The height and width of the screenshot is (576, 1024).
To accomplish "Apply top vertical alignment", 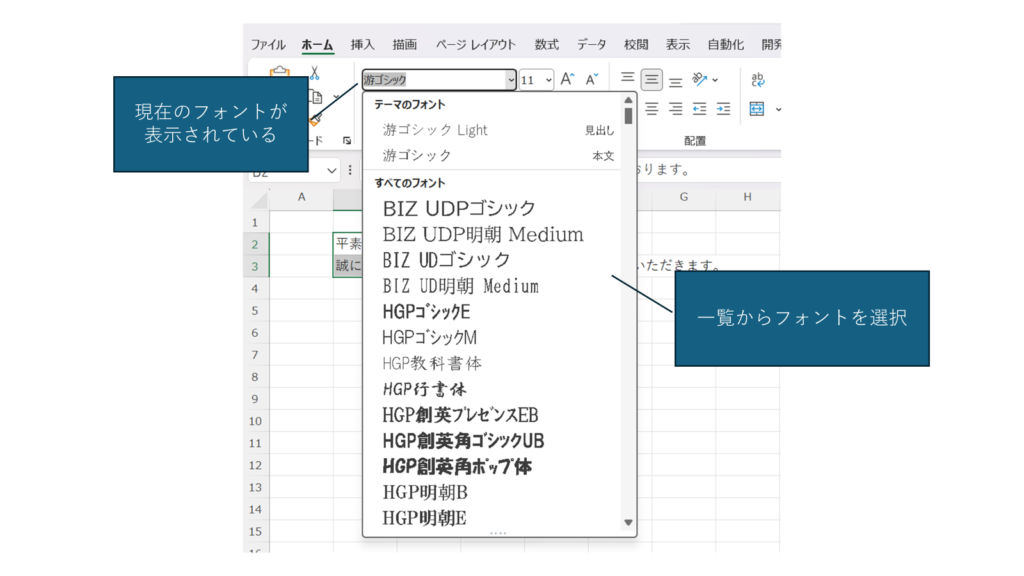I will click(x=628, y=79).
